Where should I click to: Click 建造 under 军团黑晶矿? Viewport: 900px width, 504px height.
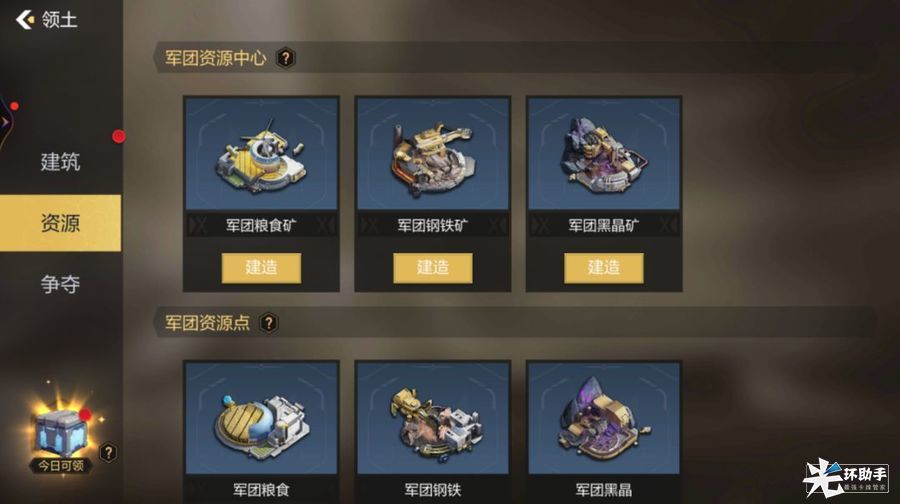[604, 267]
